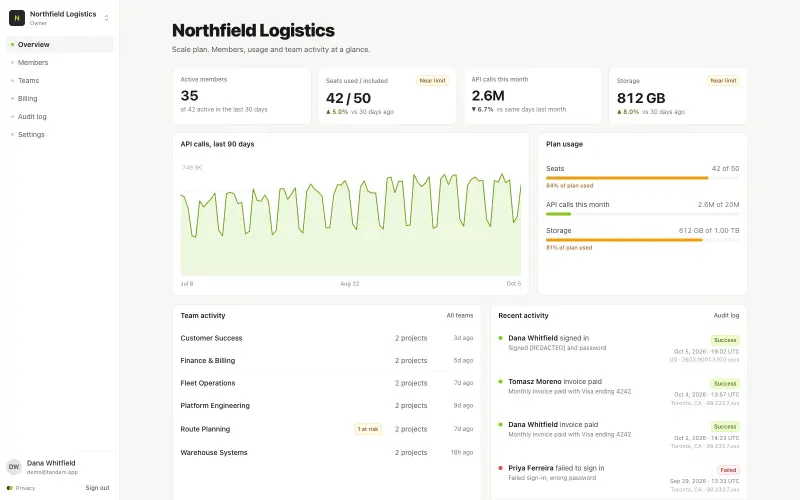The image size is (800, 500).
Task: Click Dana Whitfield signed in entry
Action: click(x=618, y=348)
